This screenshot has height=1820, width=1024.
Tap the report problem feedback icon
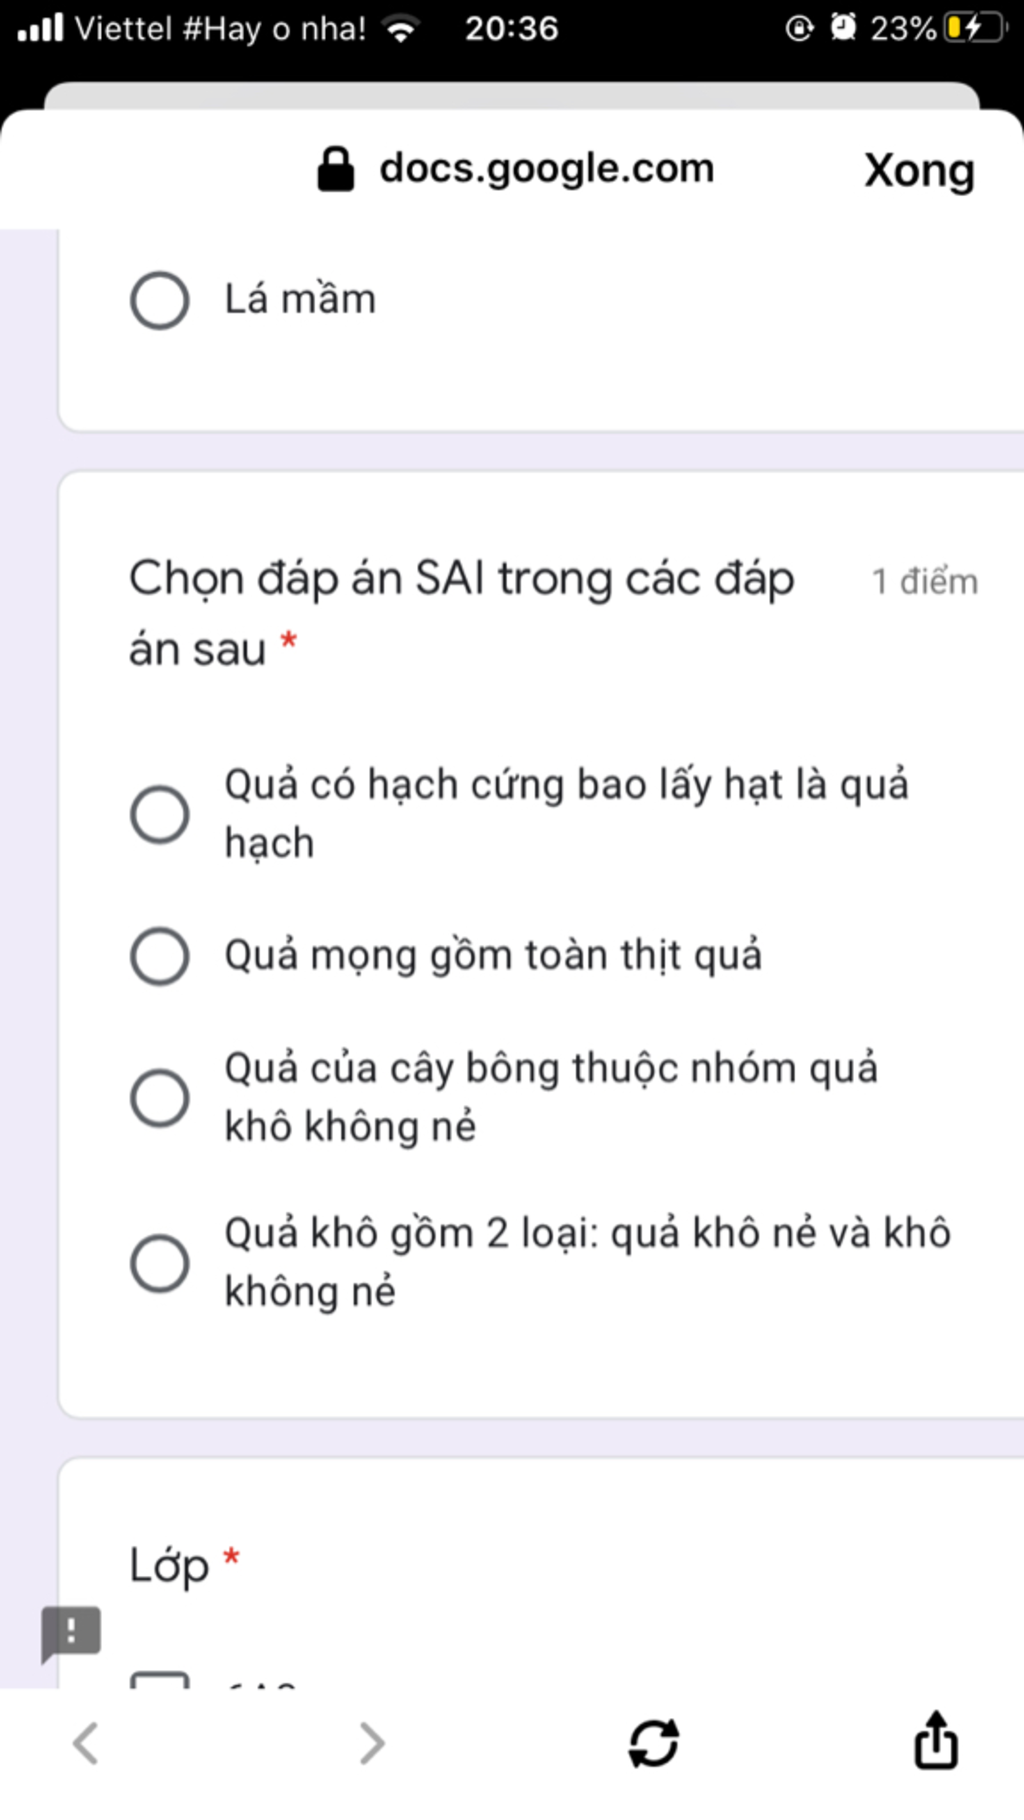pyautogui.click(x=71, y=1634)
